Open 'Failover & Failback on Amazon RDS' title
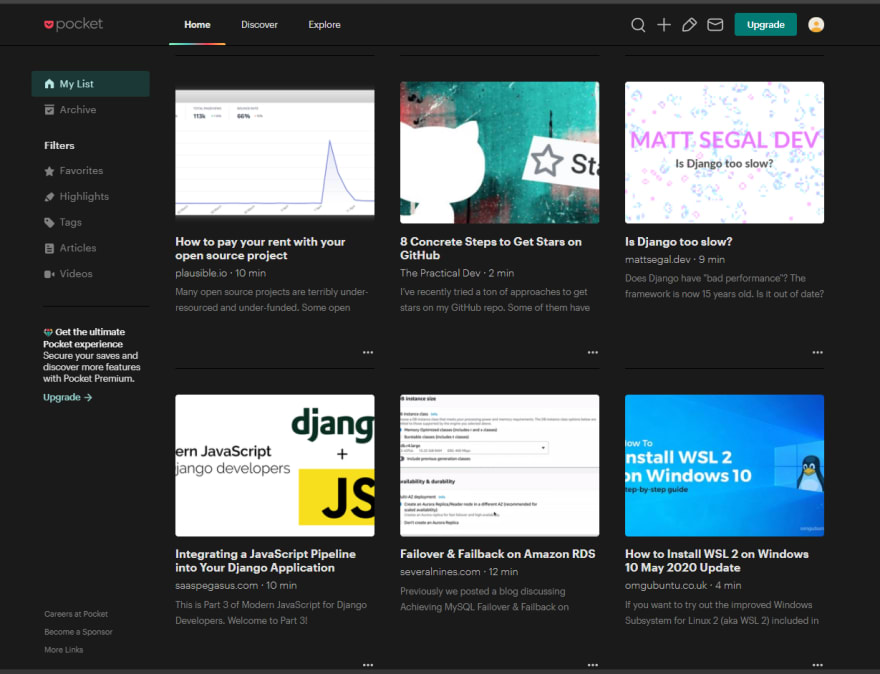880x674 pixels. point(497,554)
